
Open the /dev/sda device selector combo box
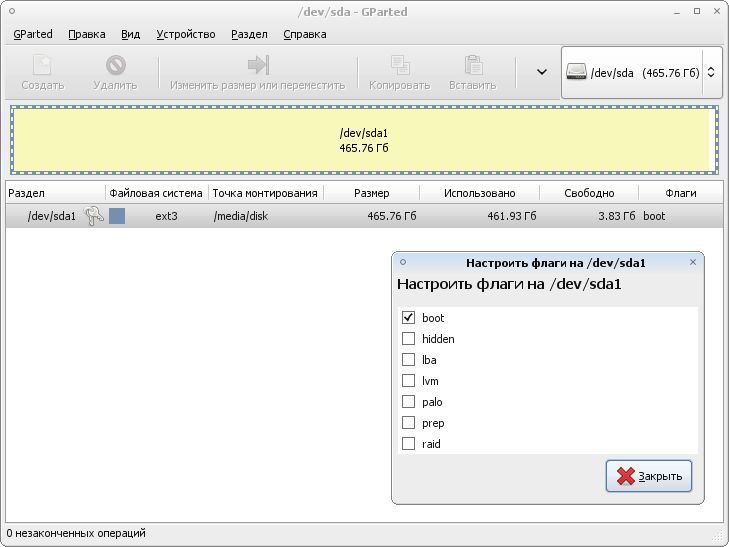642,72
